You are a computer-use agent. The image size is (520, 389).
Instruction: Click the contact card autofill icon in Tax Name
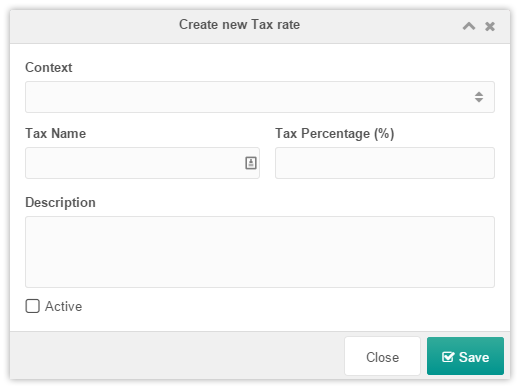coord(251,163)
